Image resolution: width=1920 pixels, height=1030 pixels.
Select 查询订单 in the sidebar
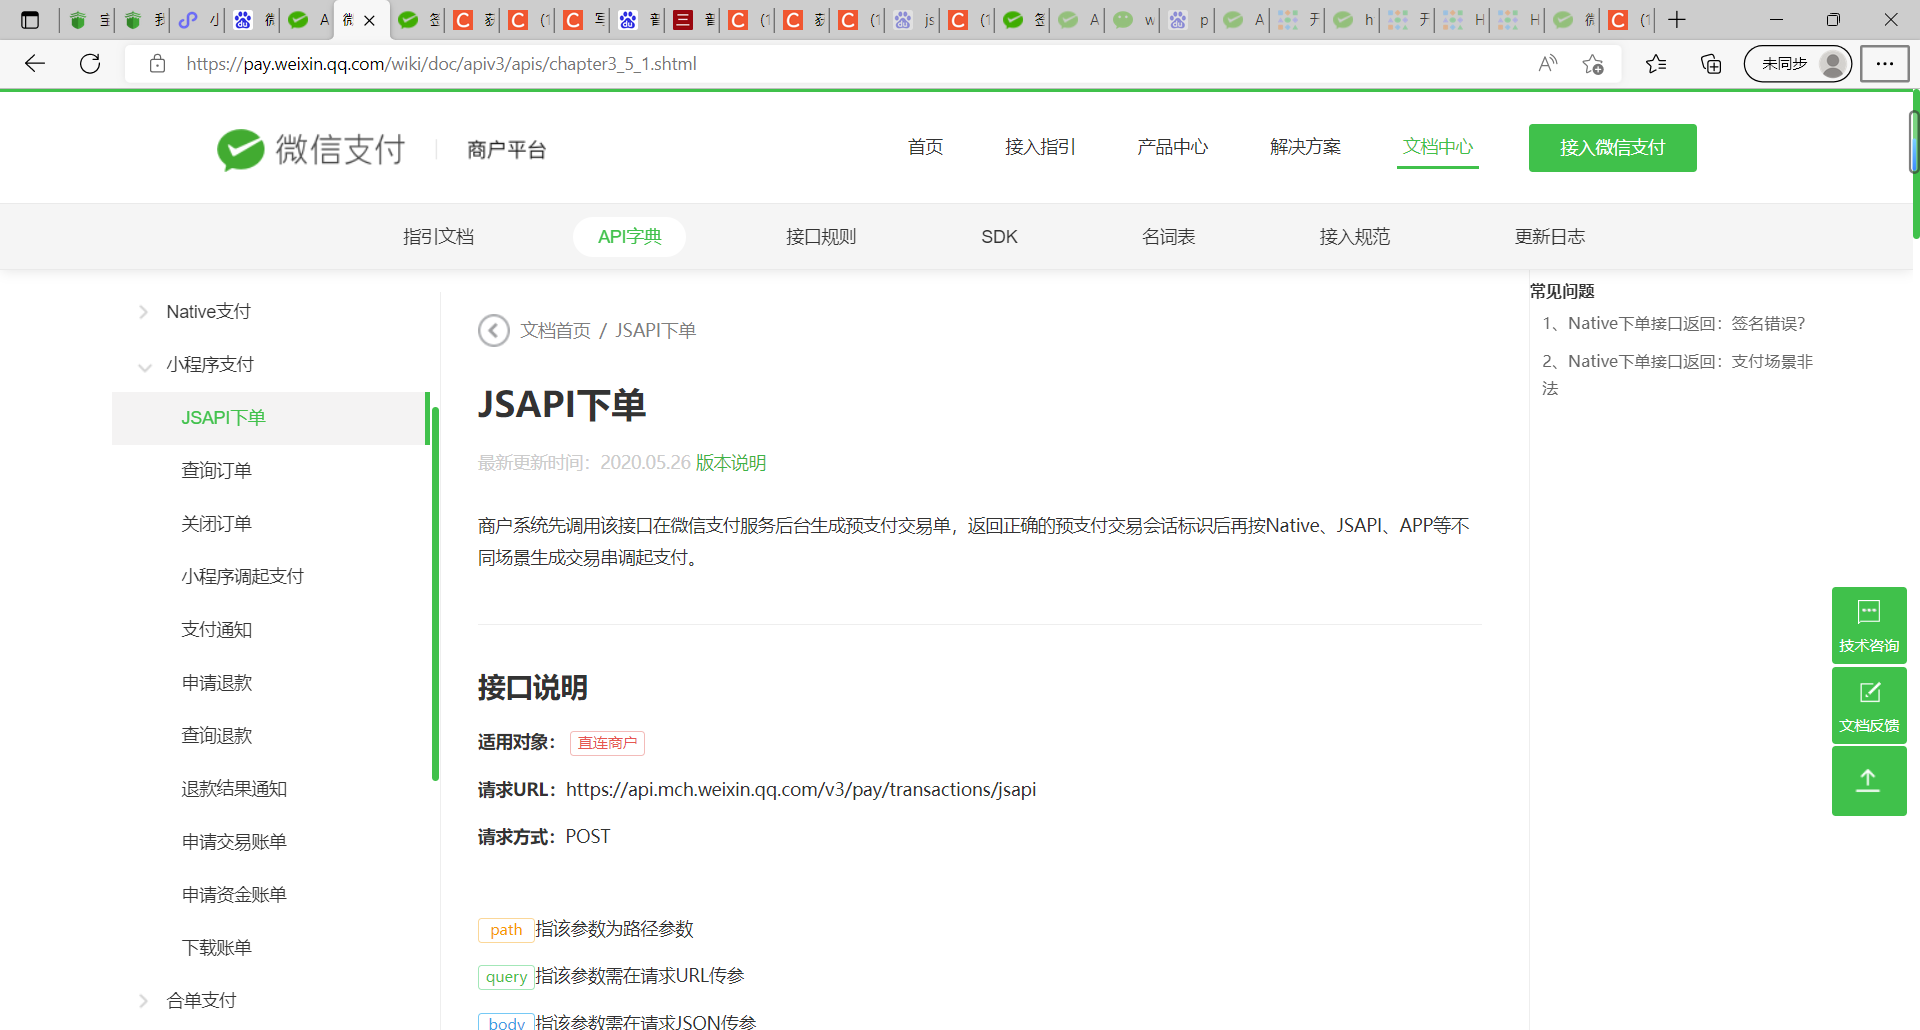pos(216,470)
